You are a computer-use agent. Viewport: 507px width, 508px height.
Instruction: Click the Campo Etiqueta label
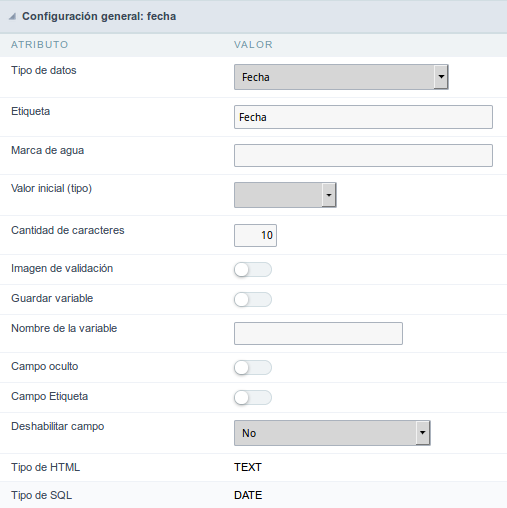[x=49, y=397]
